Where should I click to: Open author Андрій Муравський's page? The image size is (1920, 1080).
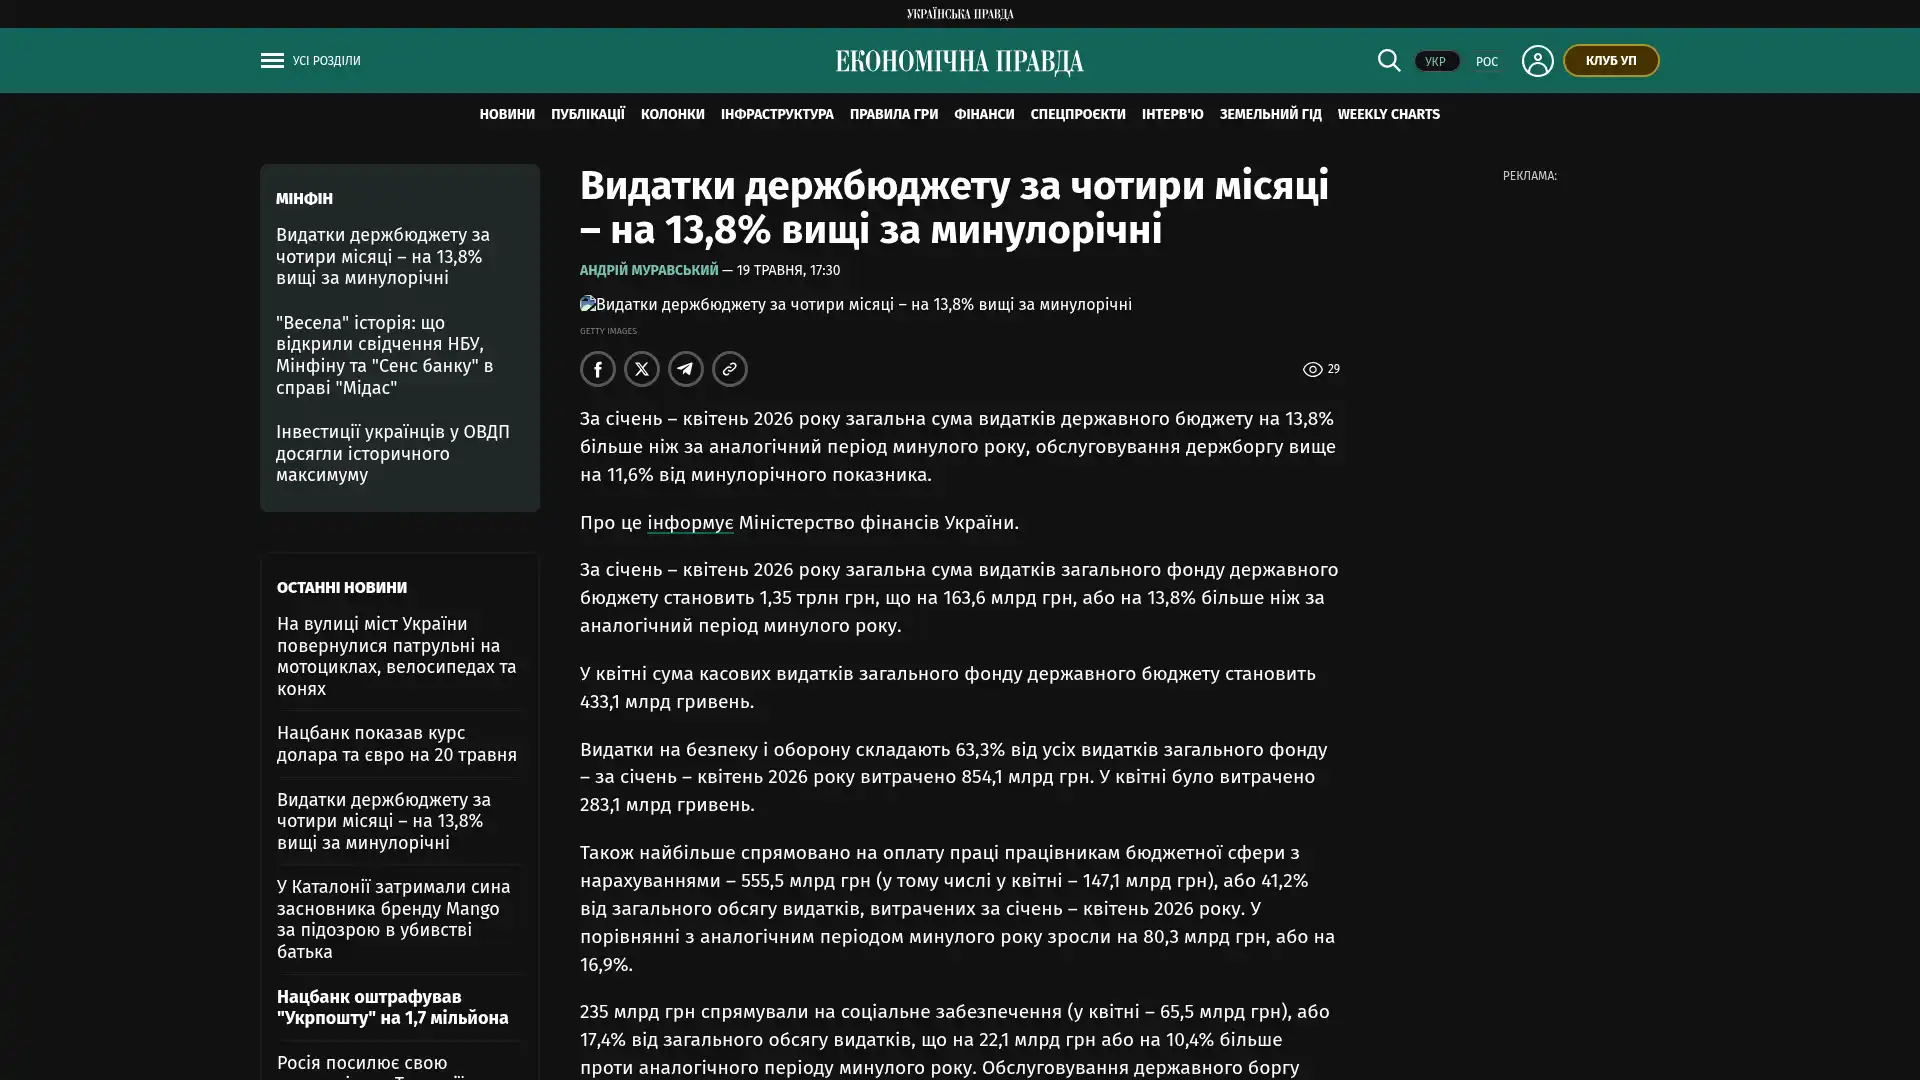pyautogui.click(x=649, y=270)
